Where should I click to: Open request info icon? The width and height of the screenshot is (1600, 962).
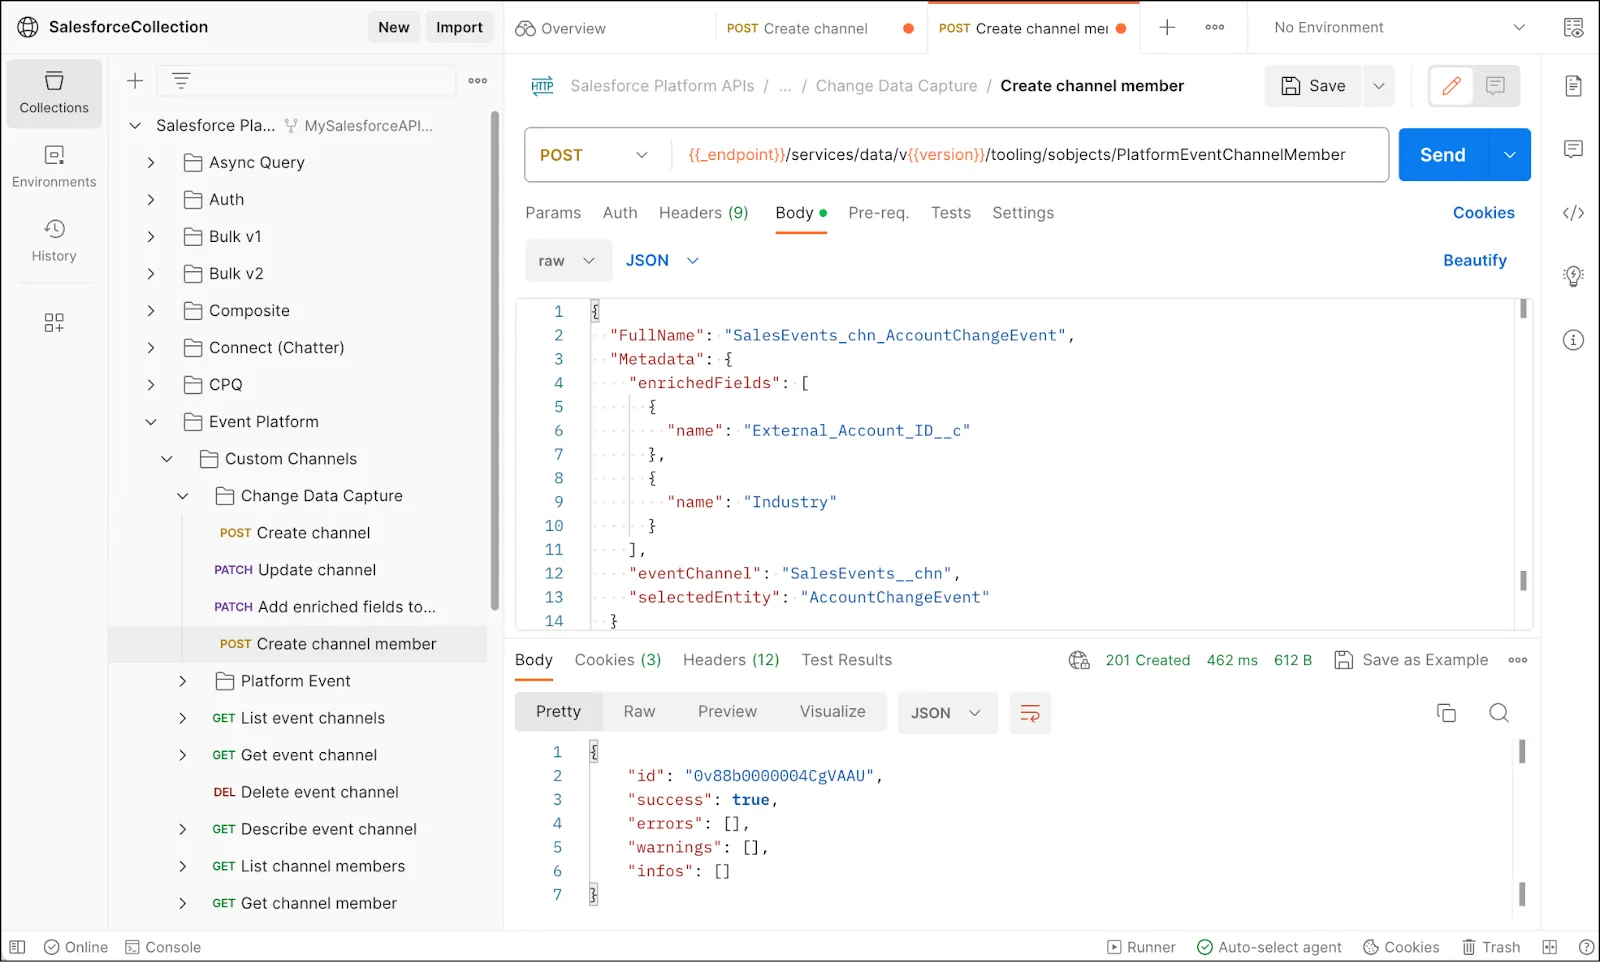[x=1573, y=340]
